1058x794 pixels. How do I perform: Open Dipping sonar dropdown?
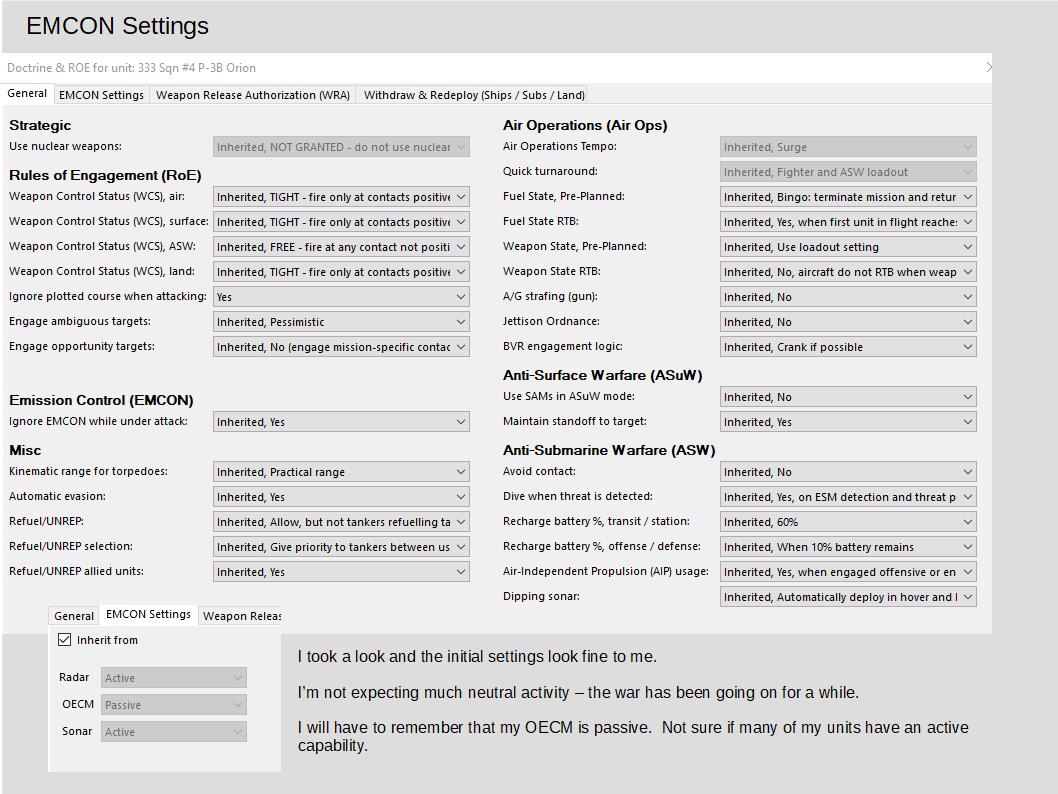848,596
